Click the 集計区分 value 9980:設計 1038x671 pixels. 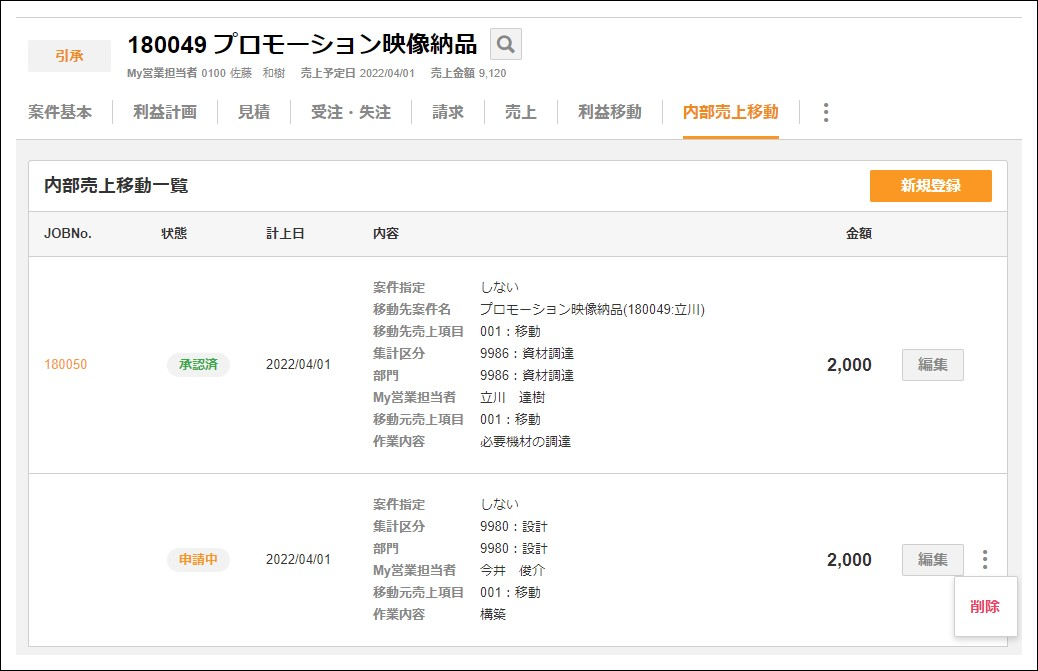tap(514, 527)
